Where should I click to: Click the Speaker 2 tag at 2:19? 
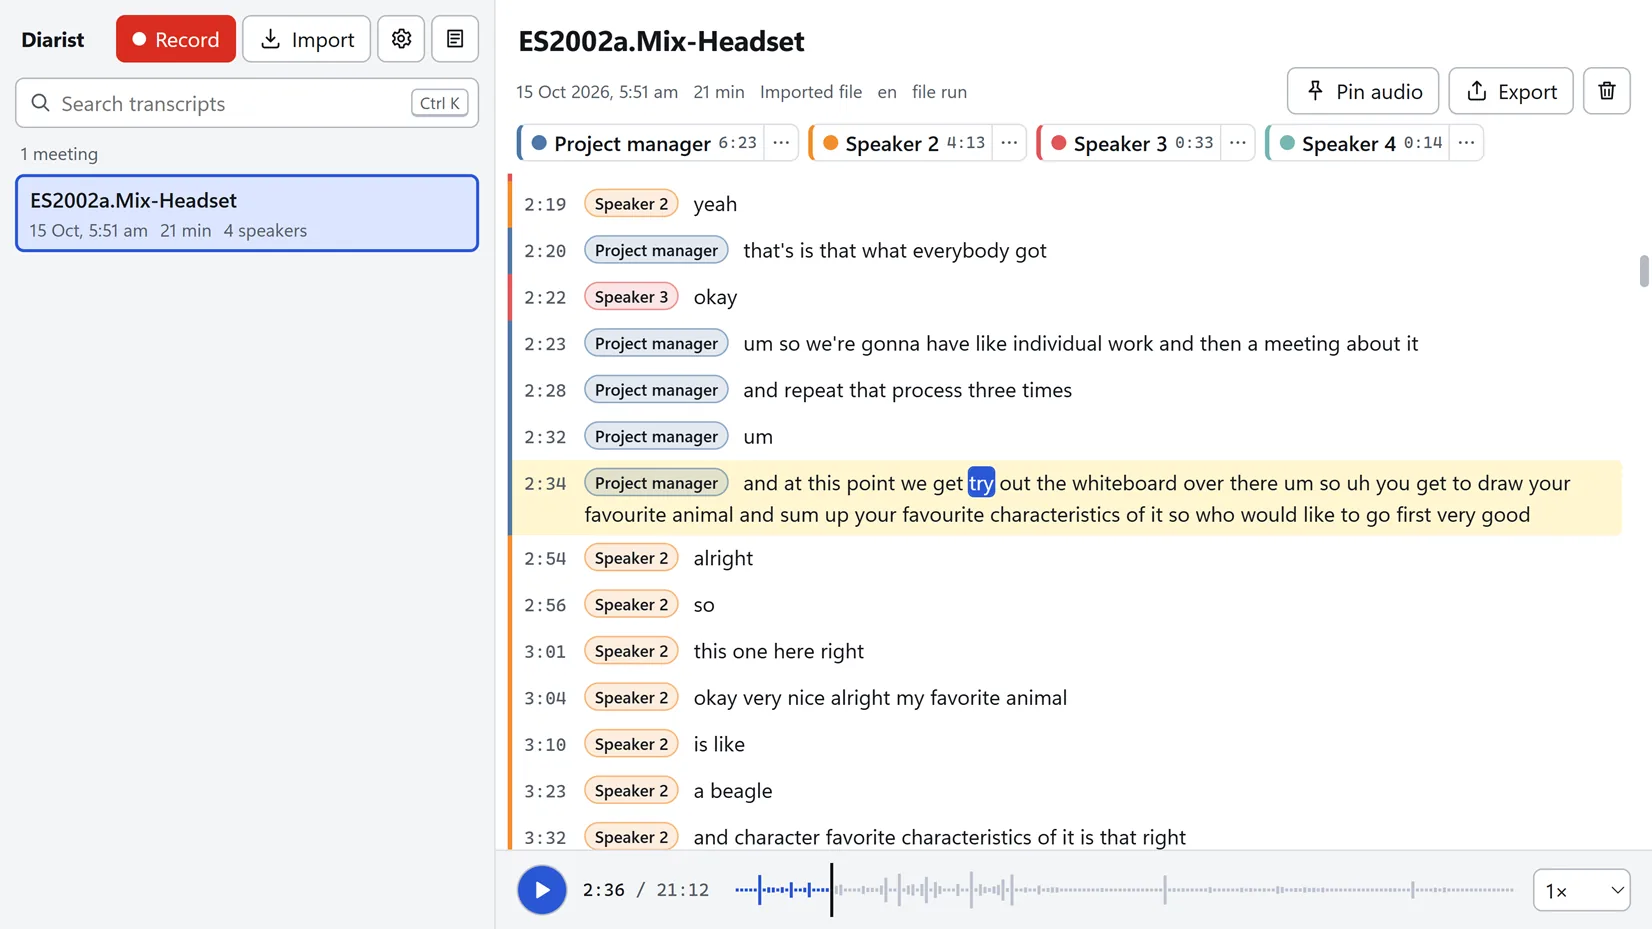(631, 204)
